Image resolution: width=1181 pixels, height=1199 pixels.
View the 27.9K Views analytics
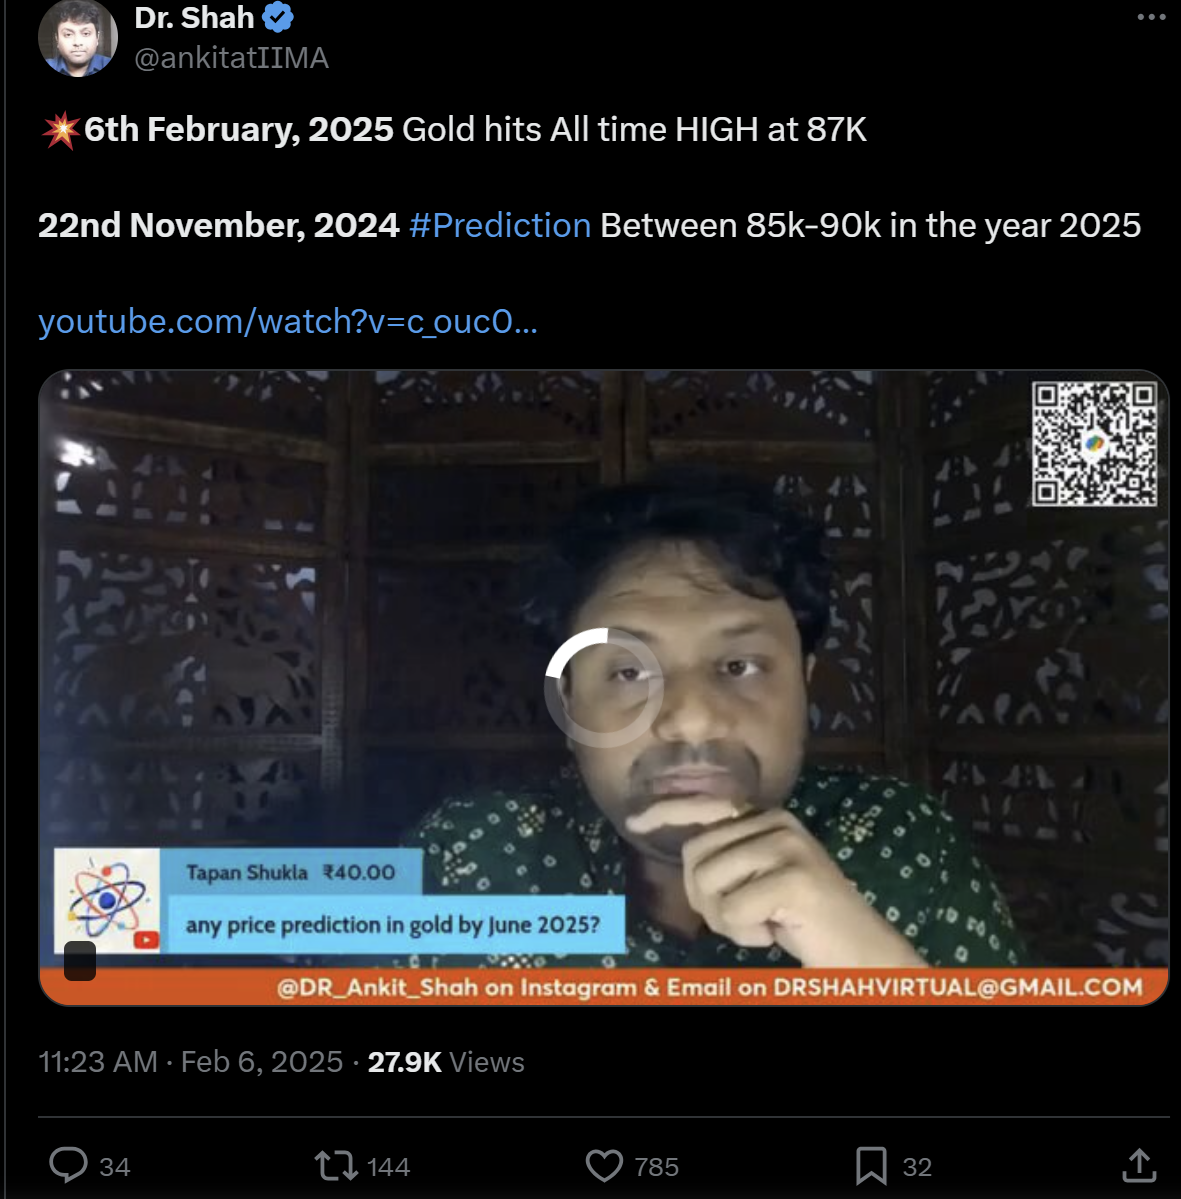pyautogui.click(x=446, y=1061)
